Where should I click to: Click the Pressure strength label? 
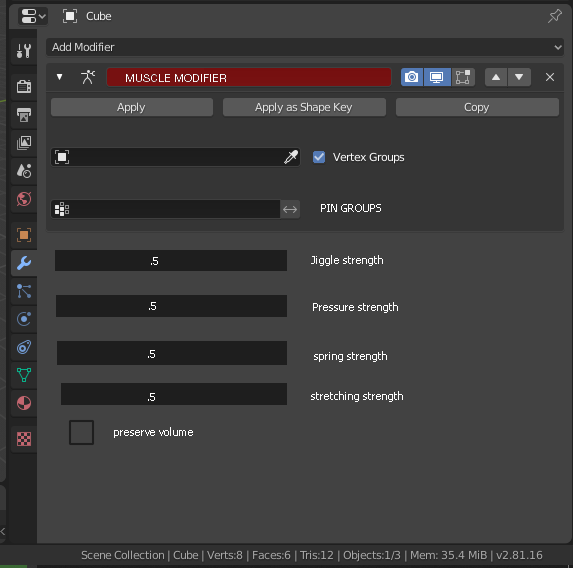pos(355,307)
